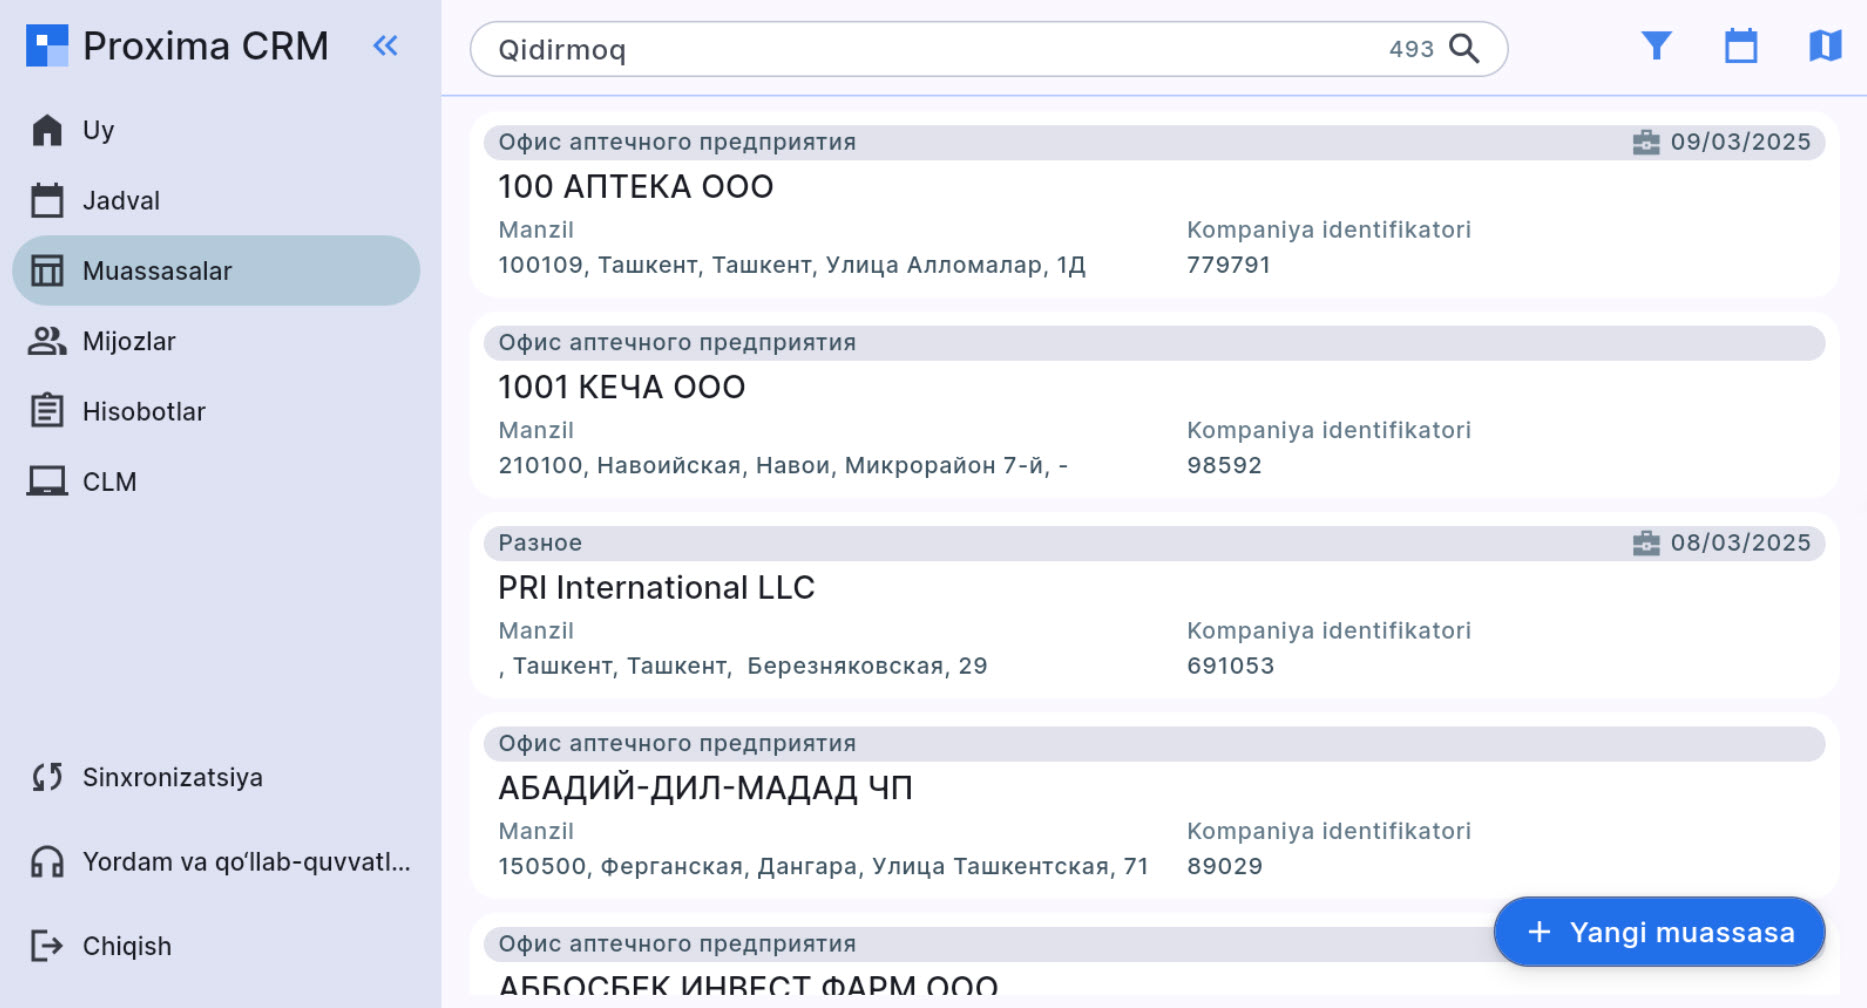Select the 1001 КЕЧА ООО entry
The image size is (1867, 1008).
[x=622, y=387]
